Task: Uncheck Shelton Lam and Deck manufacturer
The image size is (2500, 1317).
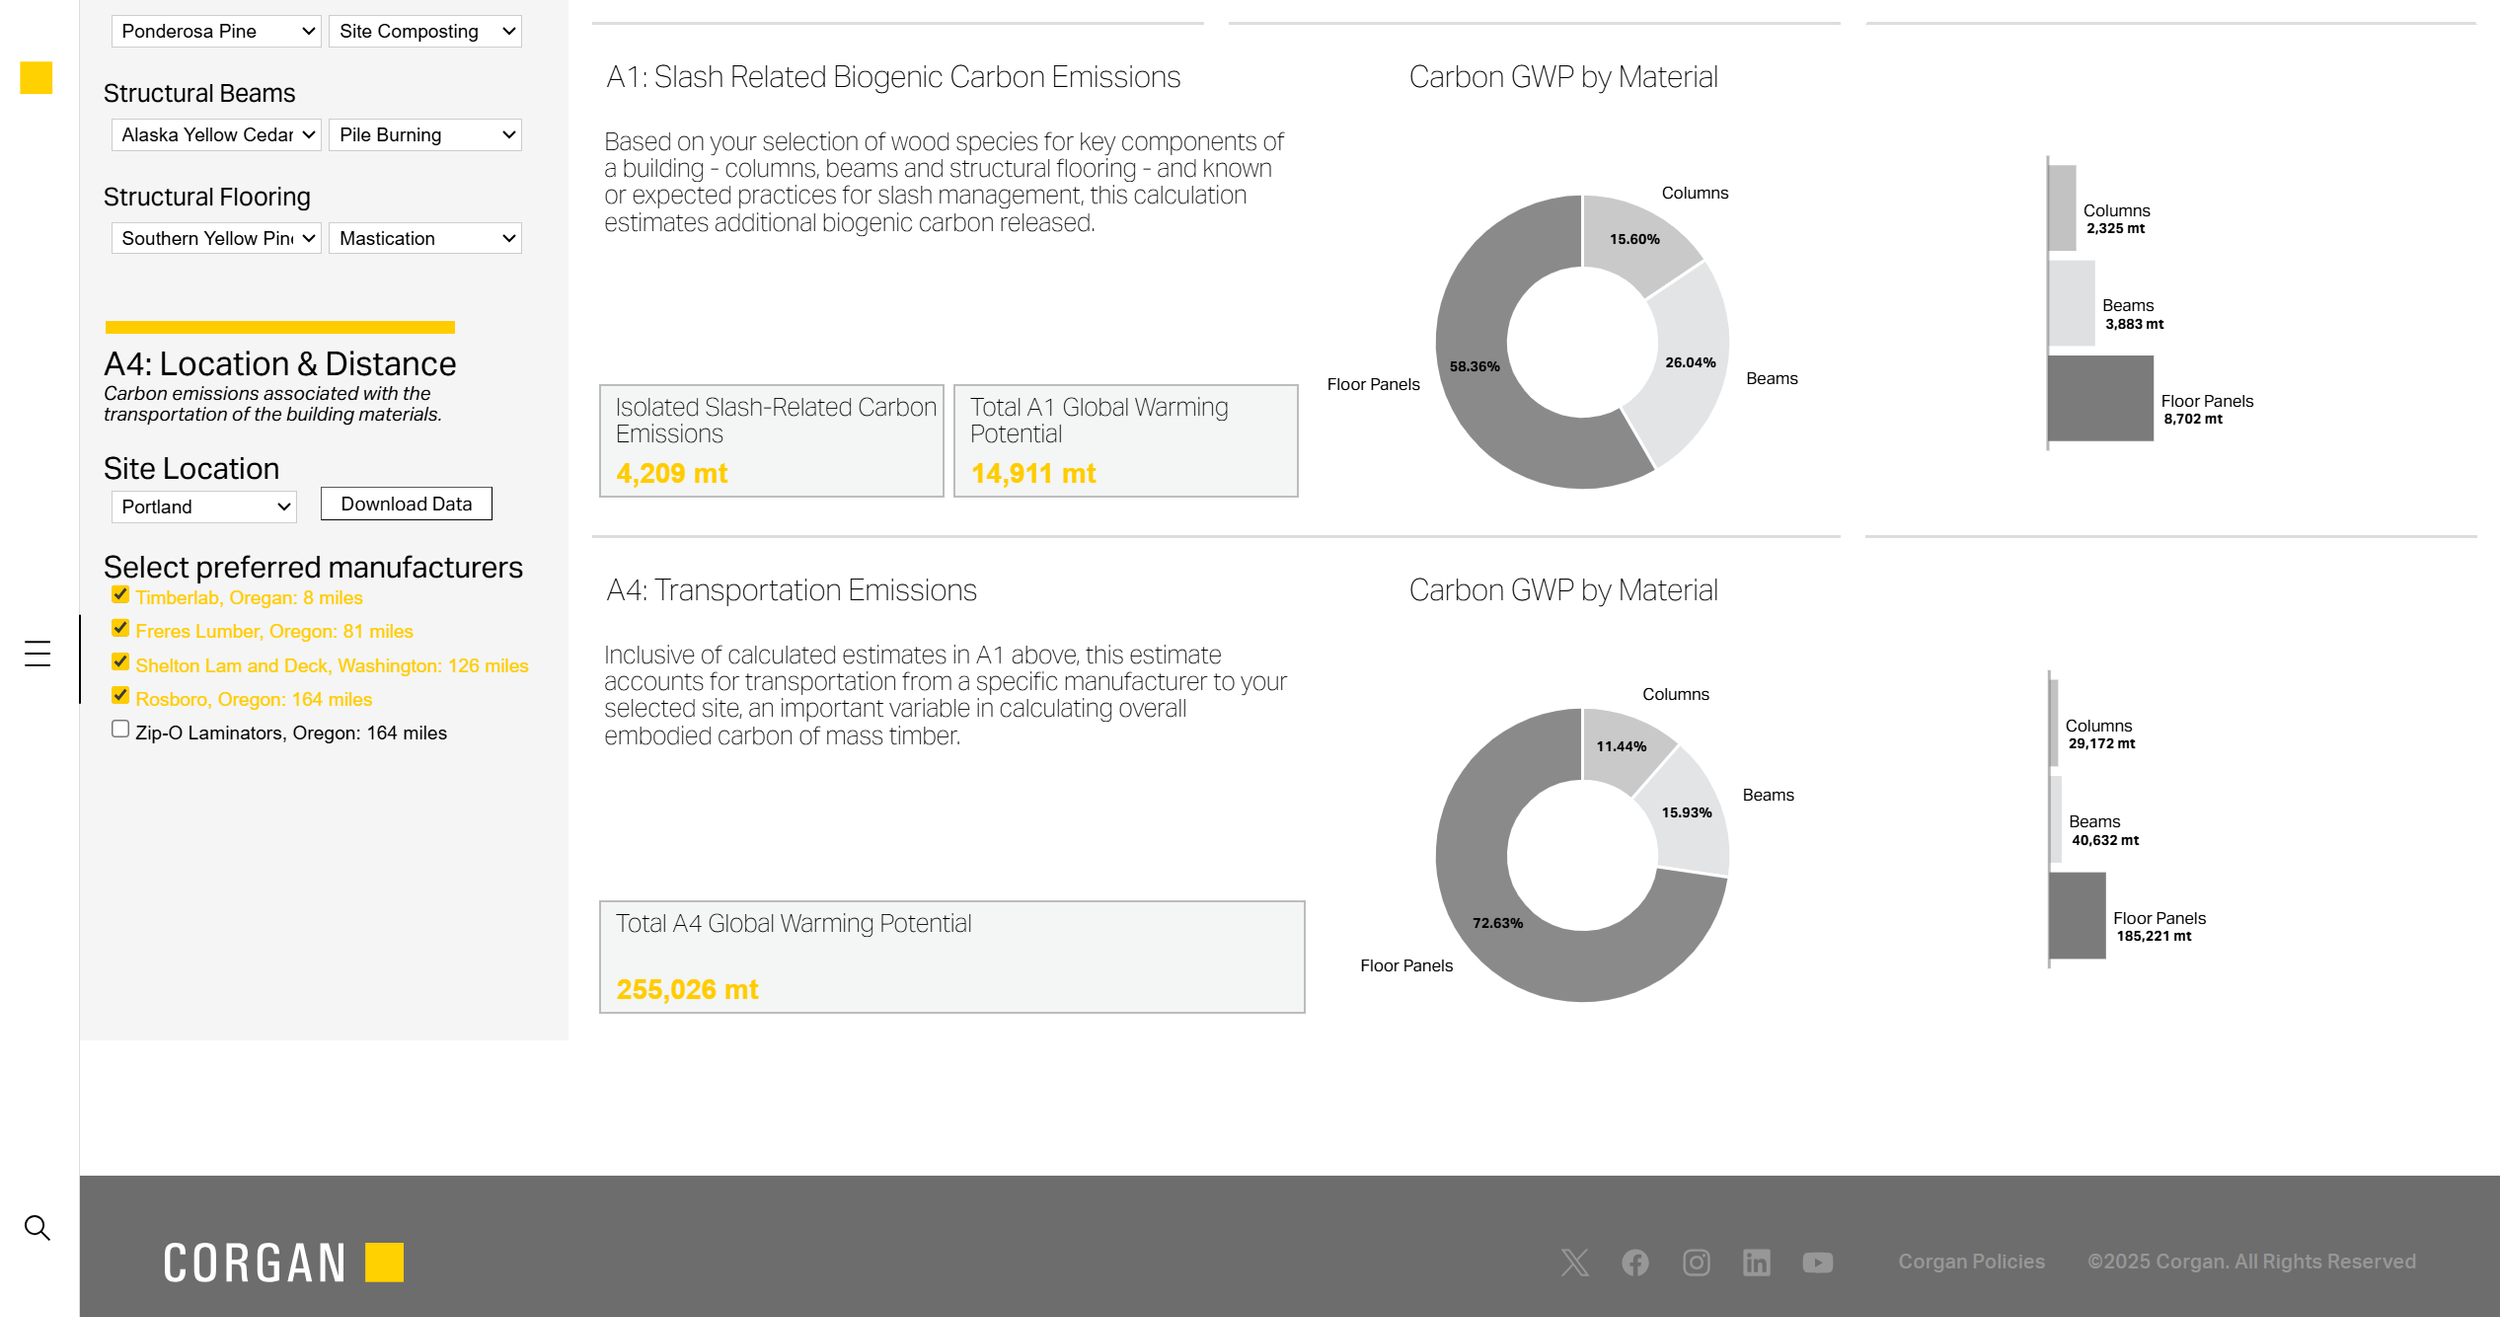Action: click(120, 662)
